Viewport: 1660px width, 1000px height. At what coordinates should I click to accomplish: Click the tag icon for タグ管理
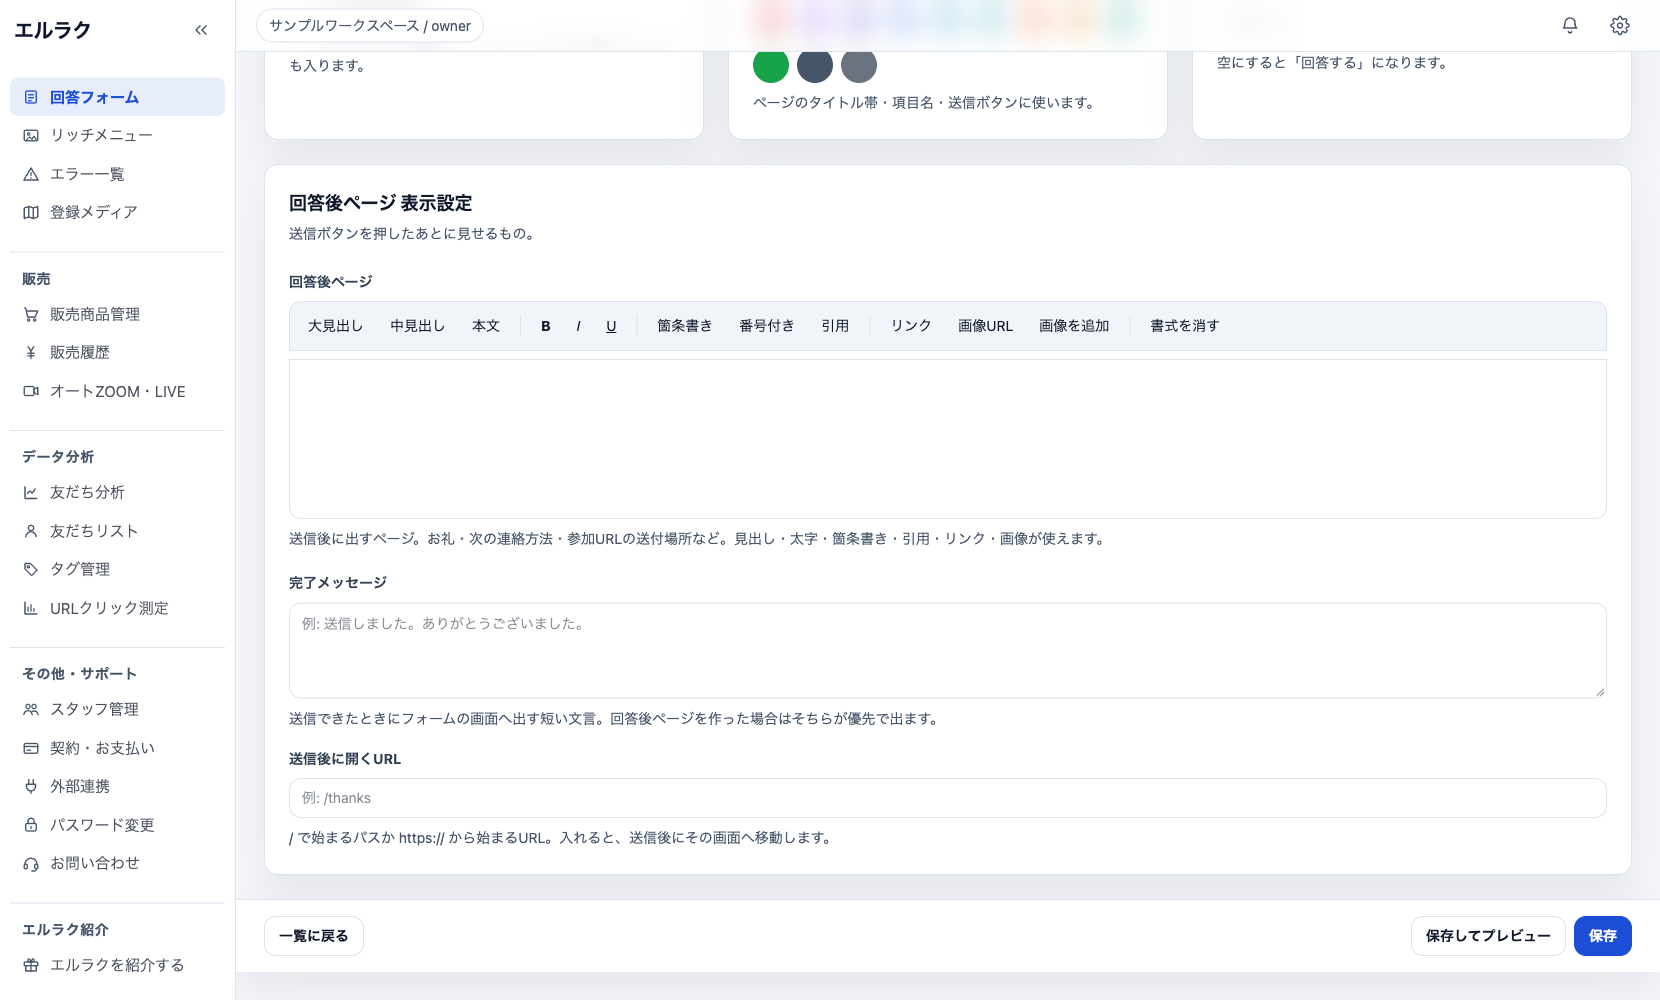coord(31,569)
